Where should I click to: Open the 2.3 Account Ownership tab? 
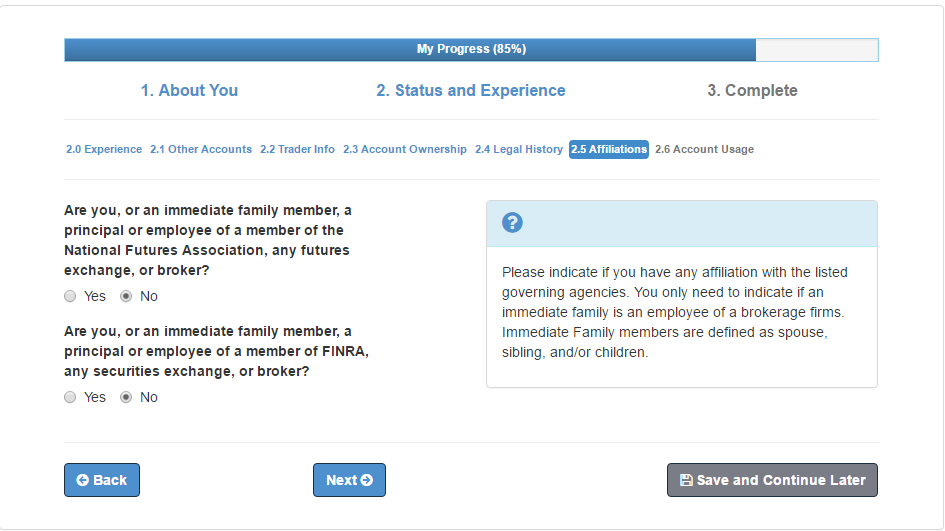(x=404, y=149)
